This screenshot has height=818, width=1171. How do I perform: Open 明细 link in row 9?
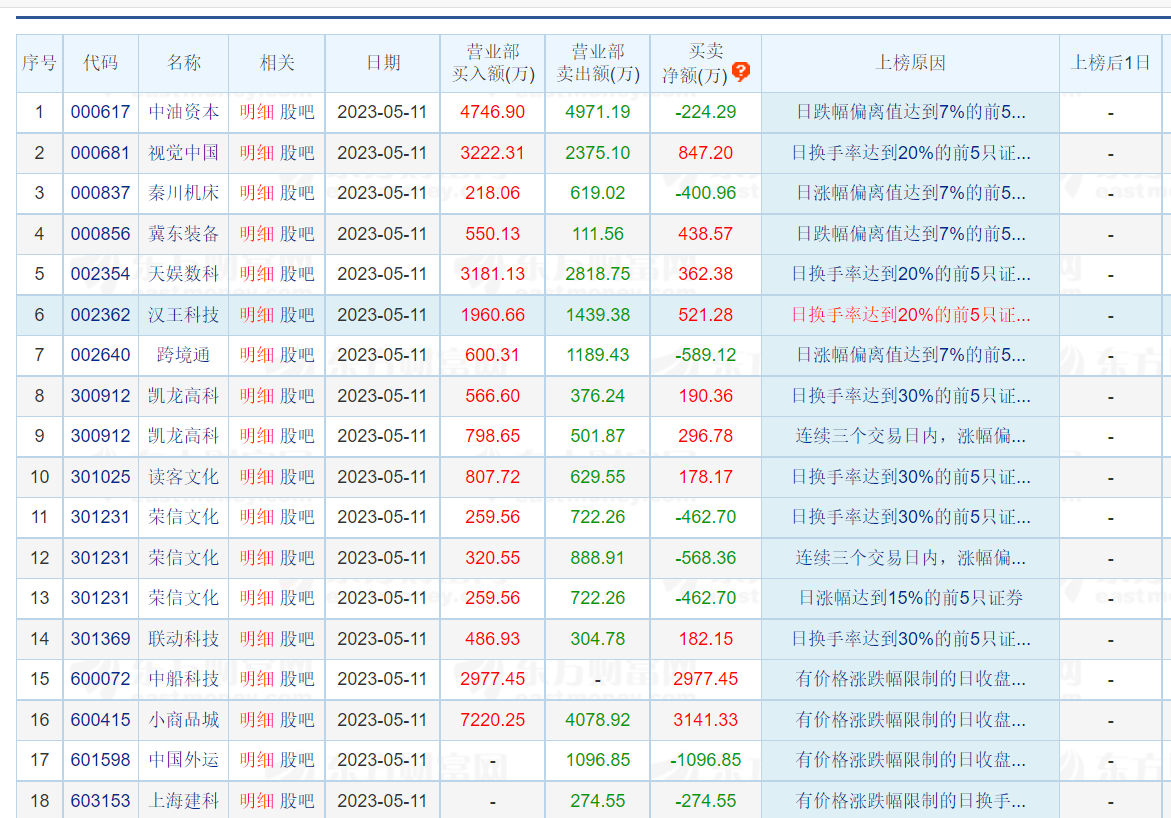click(x=257, y=436)
